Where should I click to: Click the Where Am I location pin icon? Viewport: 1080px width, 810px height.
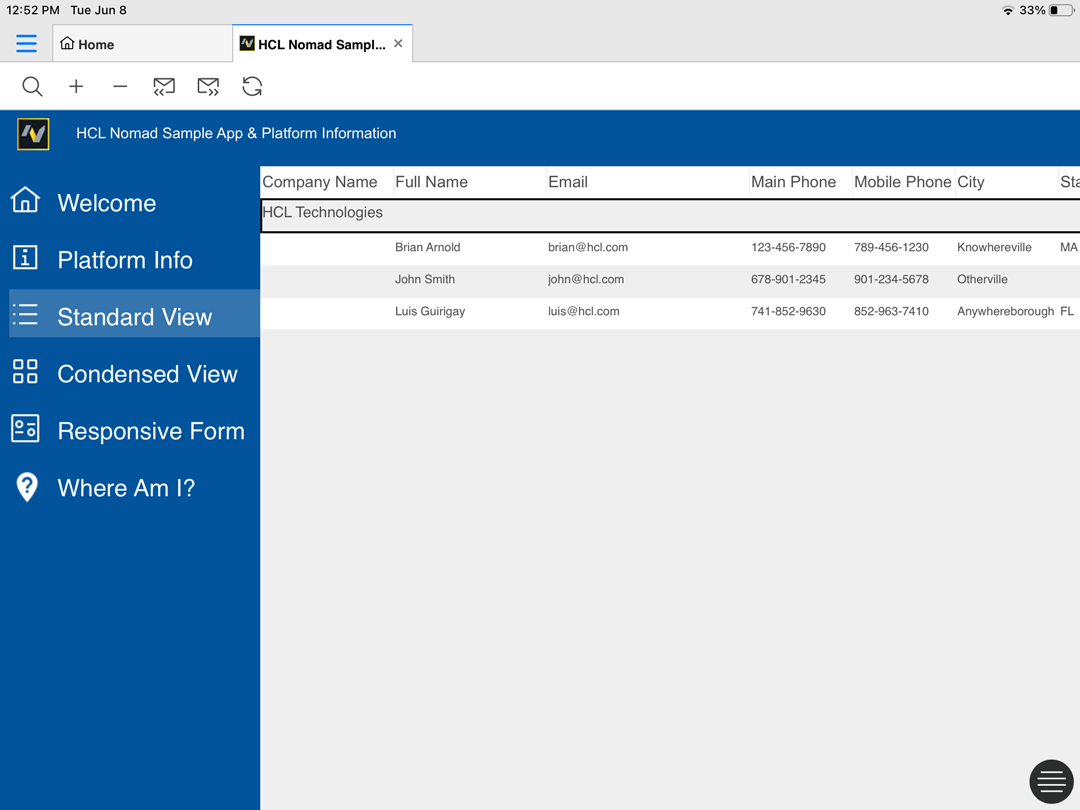coord(27,487)
